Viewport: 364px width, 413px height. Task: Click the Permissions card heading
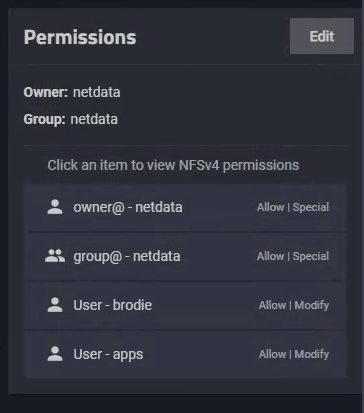pyautogui.click(x=80, y=37)
